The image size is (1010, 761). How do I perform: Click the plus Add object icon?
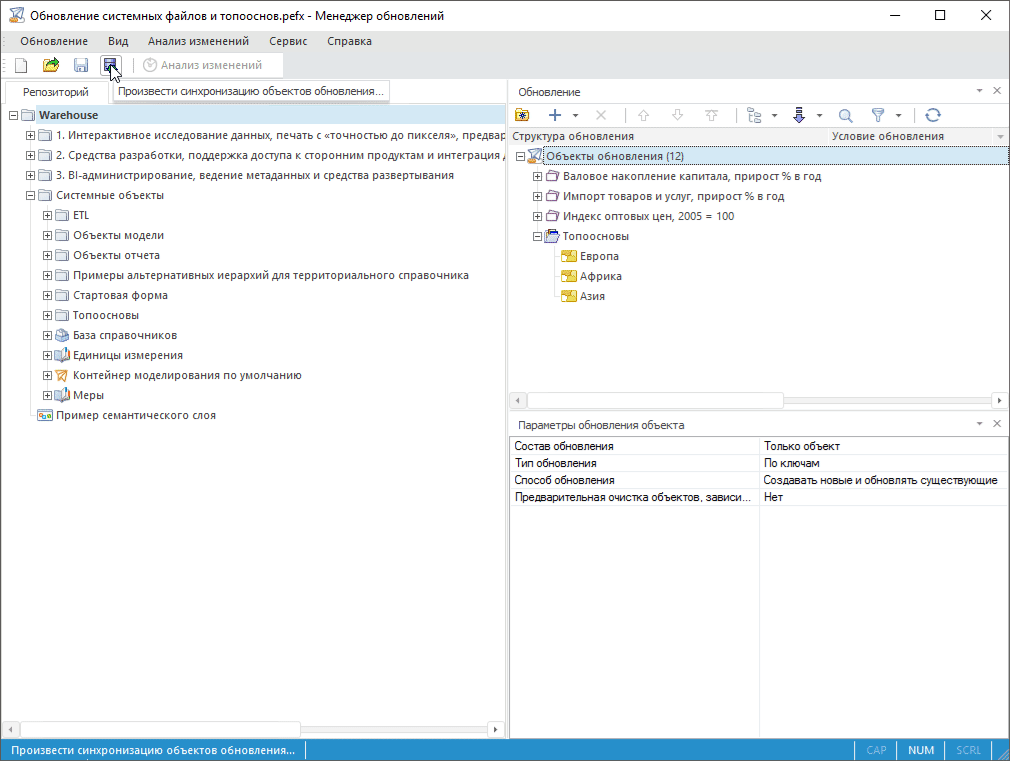(x=555, y=115)
